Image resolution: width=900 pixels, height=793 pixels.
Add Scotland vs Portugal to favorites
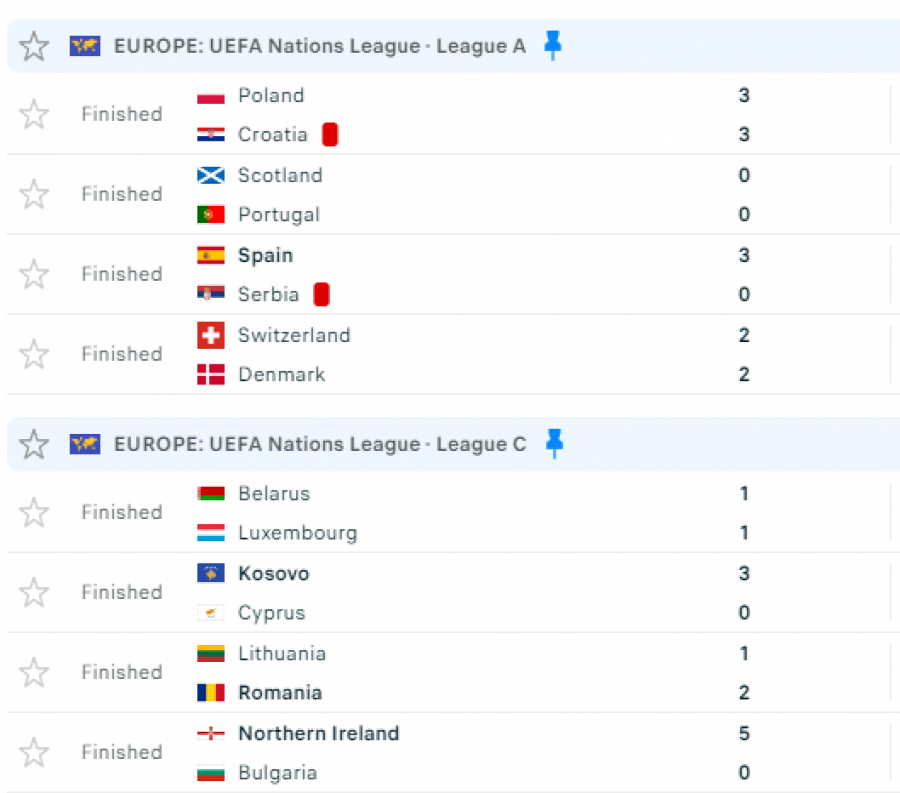click(34, 194)
